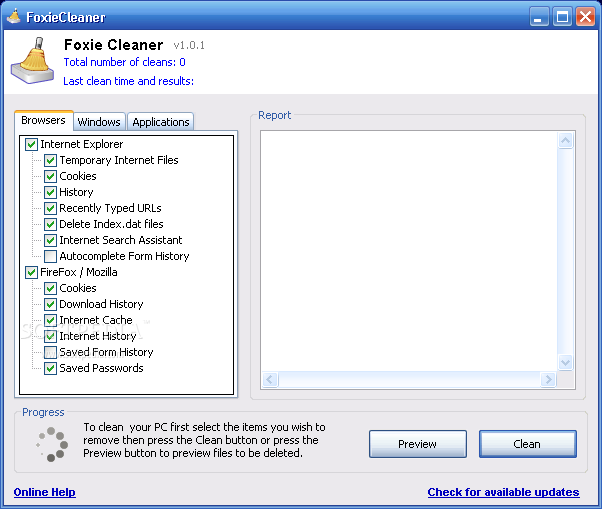Click the Total number of cleans text
Screen dimensions: 602x509
[124, 62]
